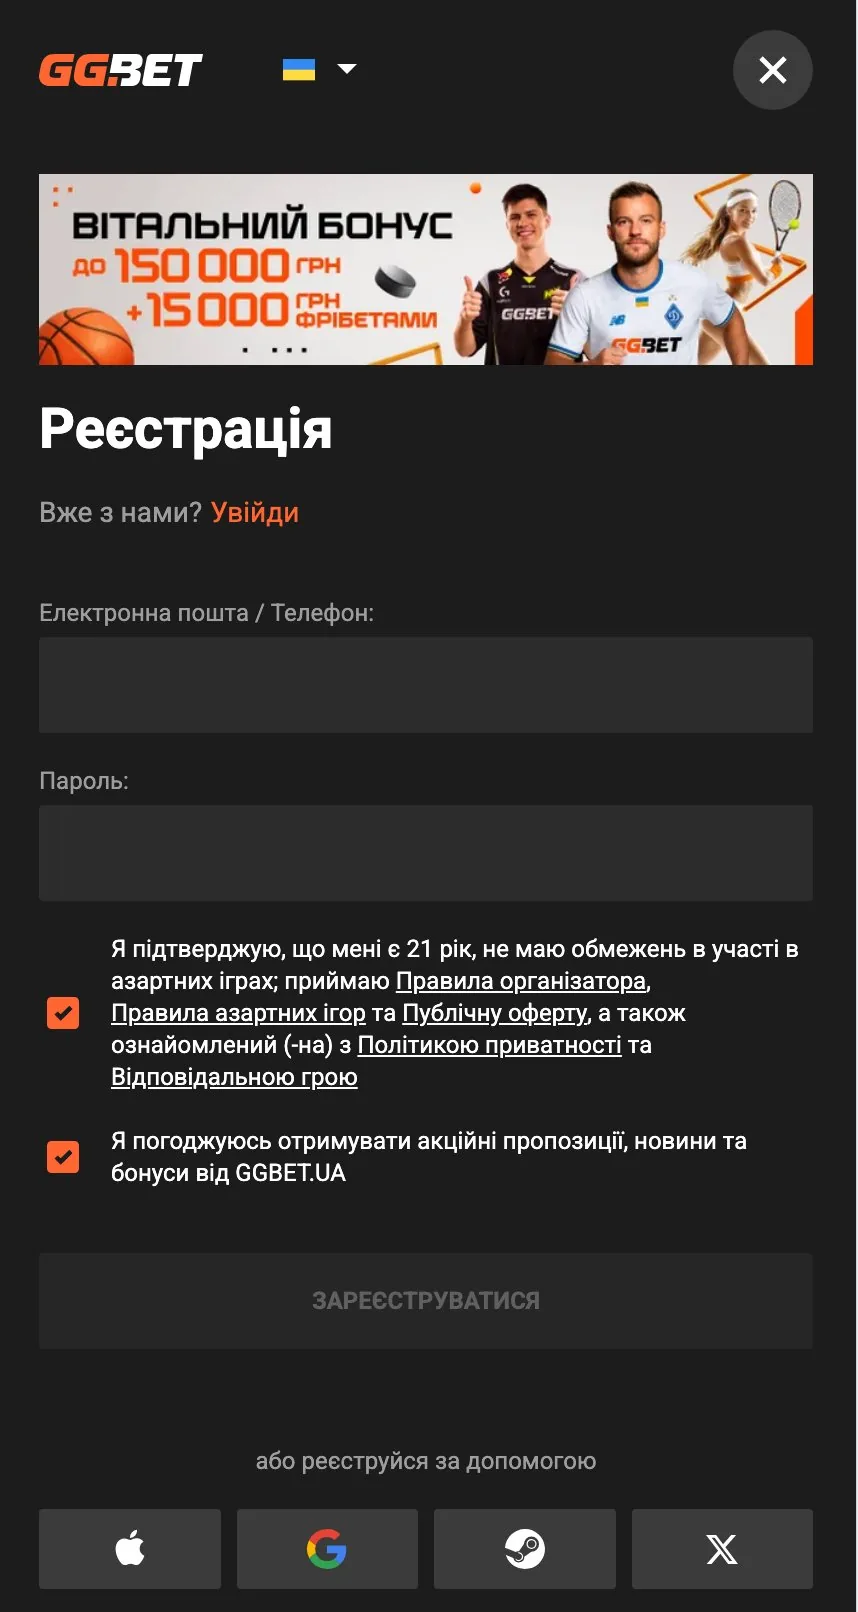Open the Відповідальною грою page
858x1612 pixels.
point(233,1077)
